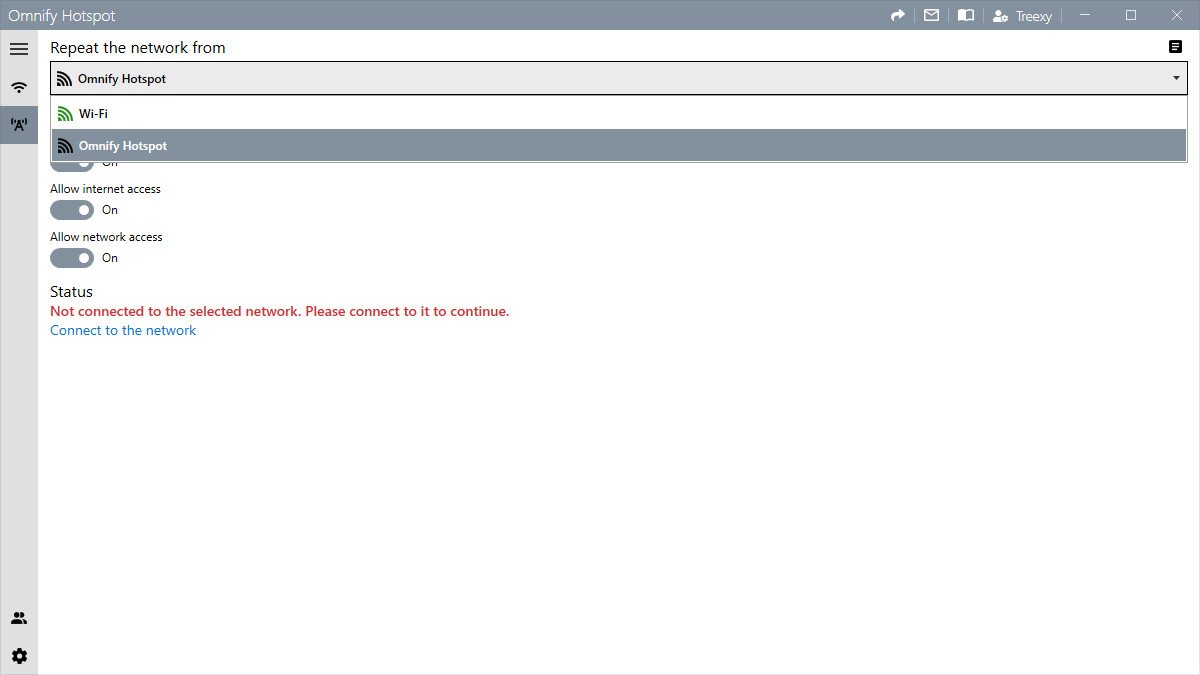This screenshot has width=1200, height=675.
Task: Toggle Allow network access off
Action: coord(71,258)
